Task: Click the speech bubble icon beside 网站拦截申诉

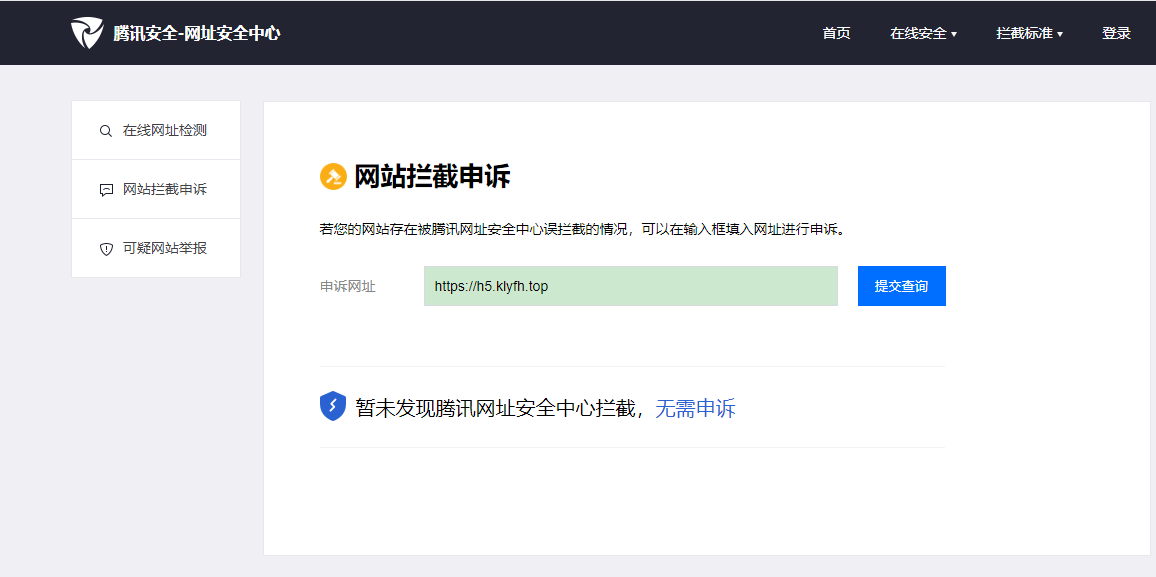Action: (x=105, y=190)
